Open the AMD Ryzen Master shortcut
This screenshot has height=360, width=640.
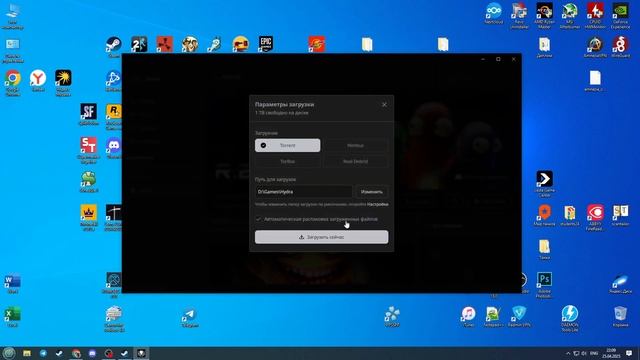click(x=544, y=16)
